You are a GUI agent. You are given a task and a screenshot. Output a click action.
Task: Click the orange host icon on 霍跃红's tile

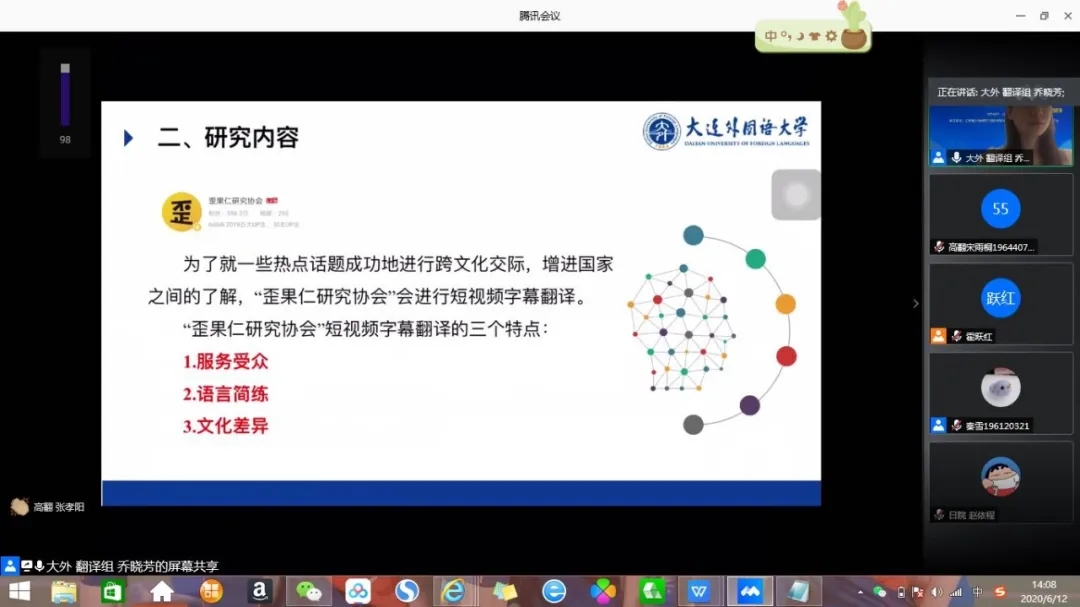pos(938,336)
